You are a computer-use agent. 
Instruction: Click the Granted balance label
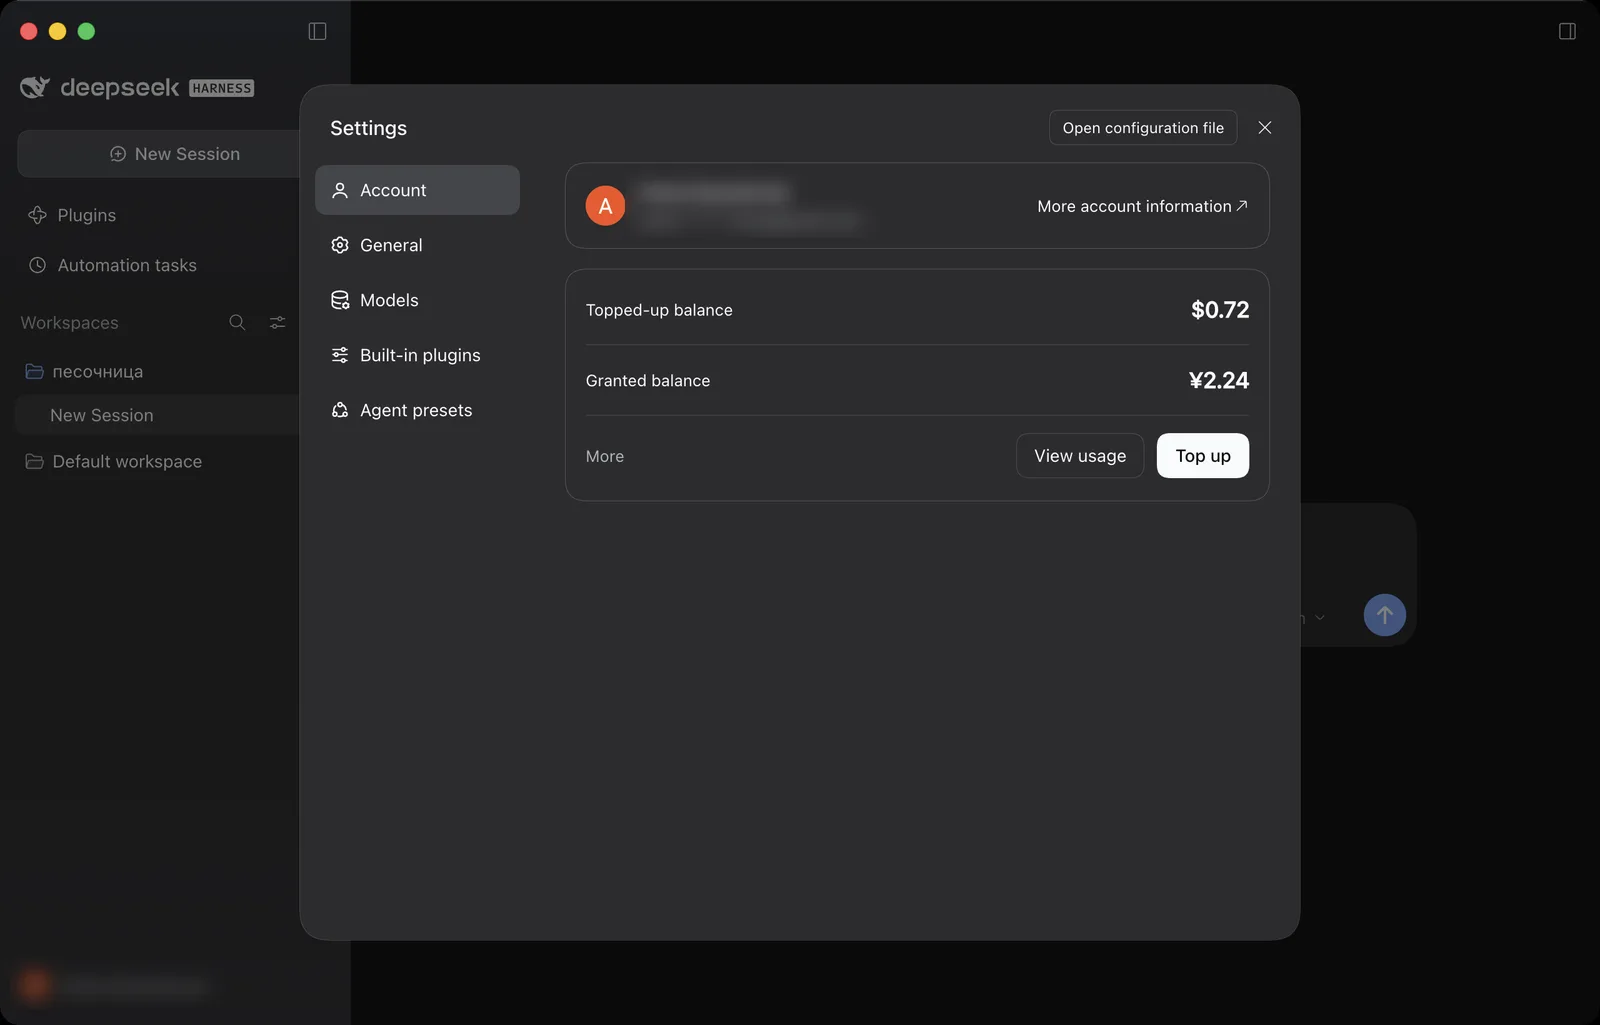(x=648, y=381)
